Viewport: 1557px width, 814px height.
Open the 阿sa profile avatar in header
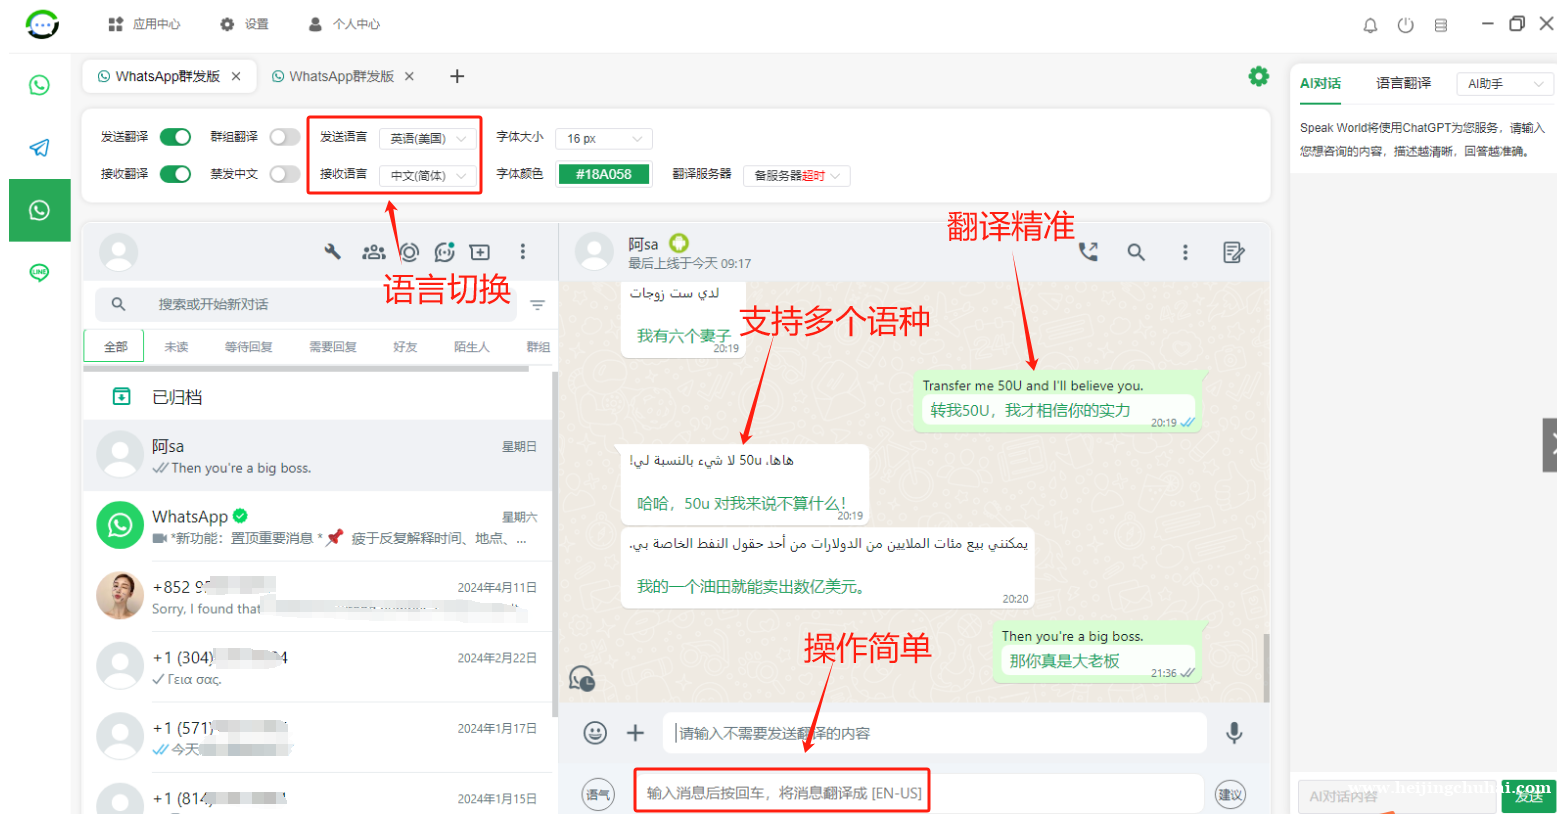click(594, 252)
